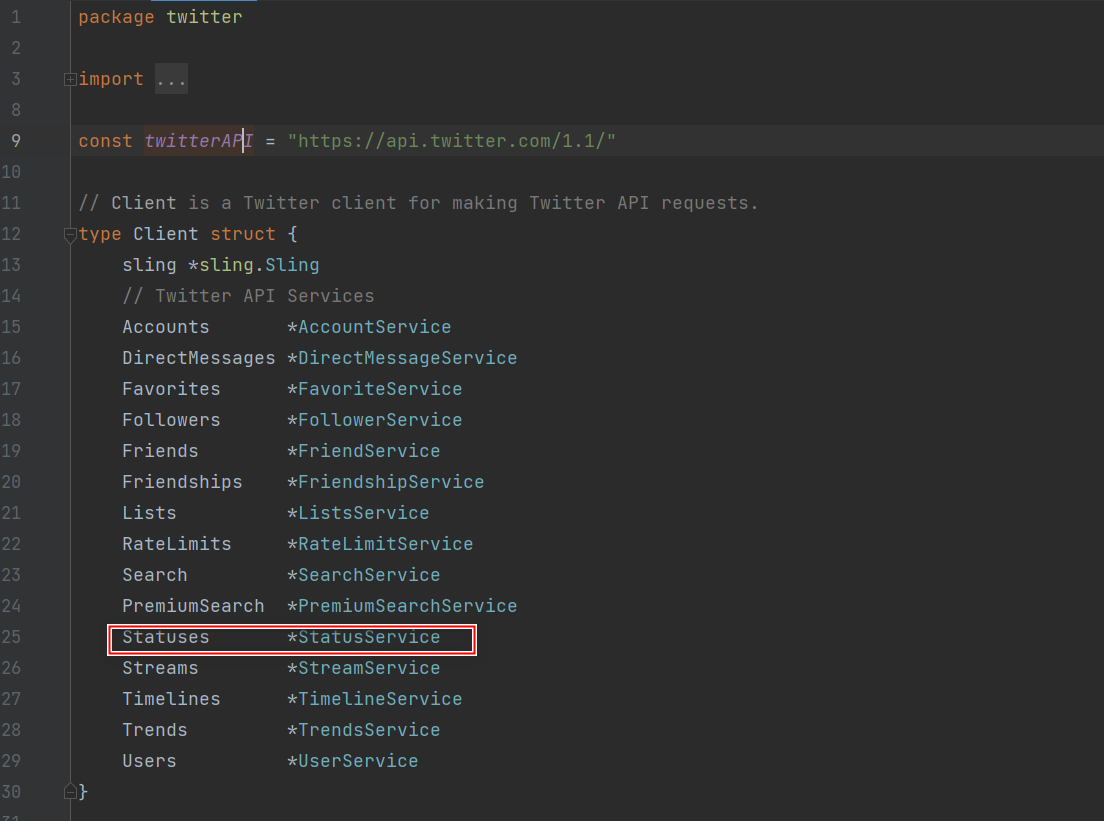This screenshot has width=1104, height=821.
Task: Click the Accounts field name
Action: 165,327
